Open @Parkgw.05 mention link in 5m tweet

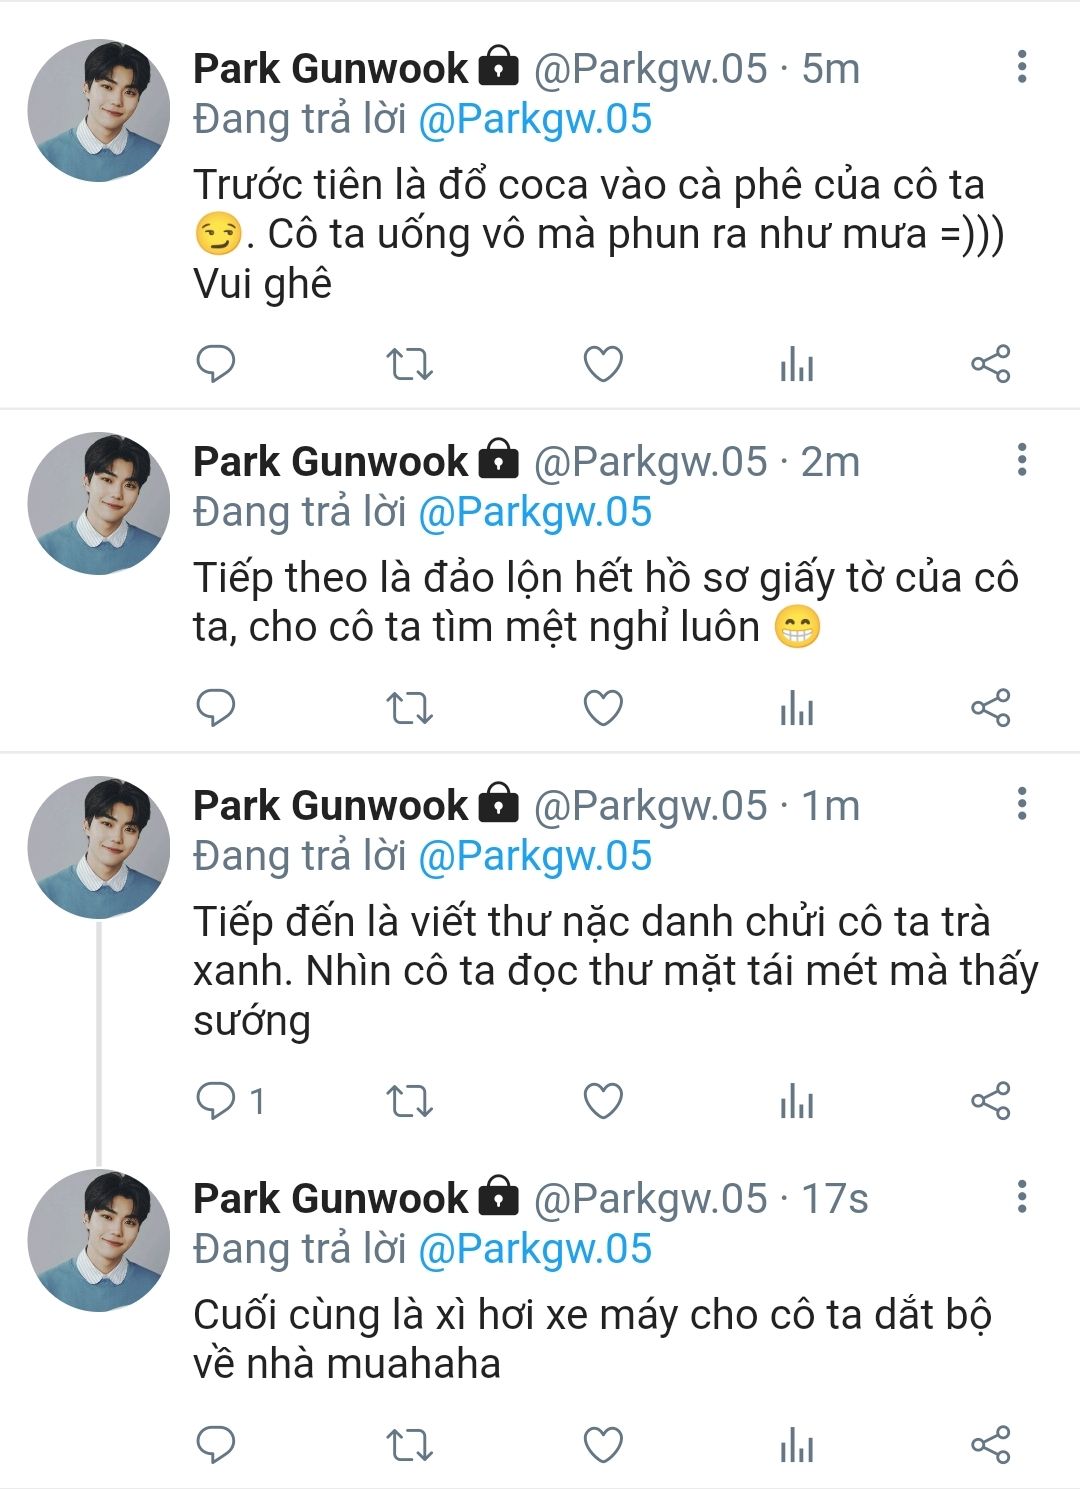[x=535, y=119]
